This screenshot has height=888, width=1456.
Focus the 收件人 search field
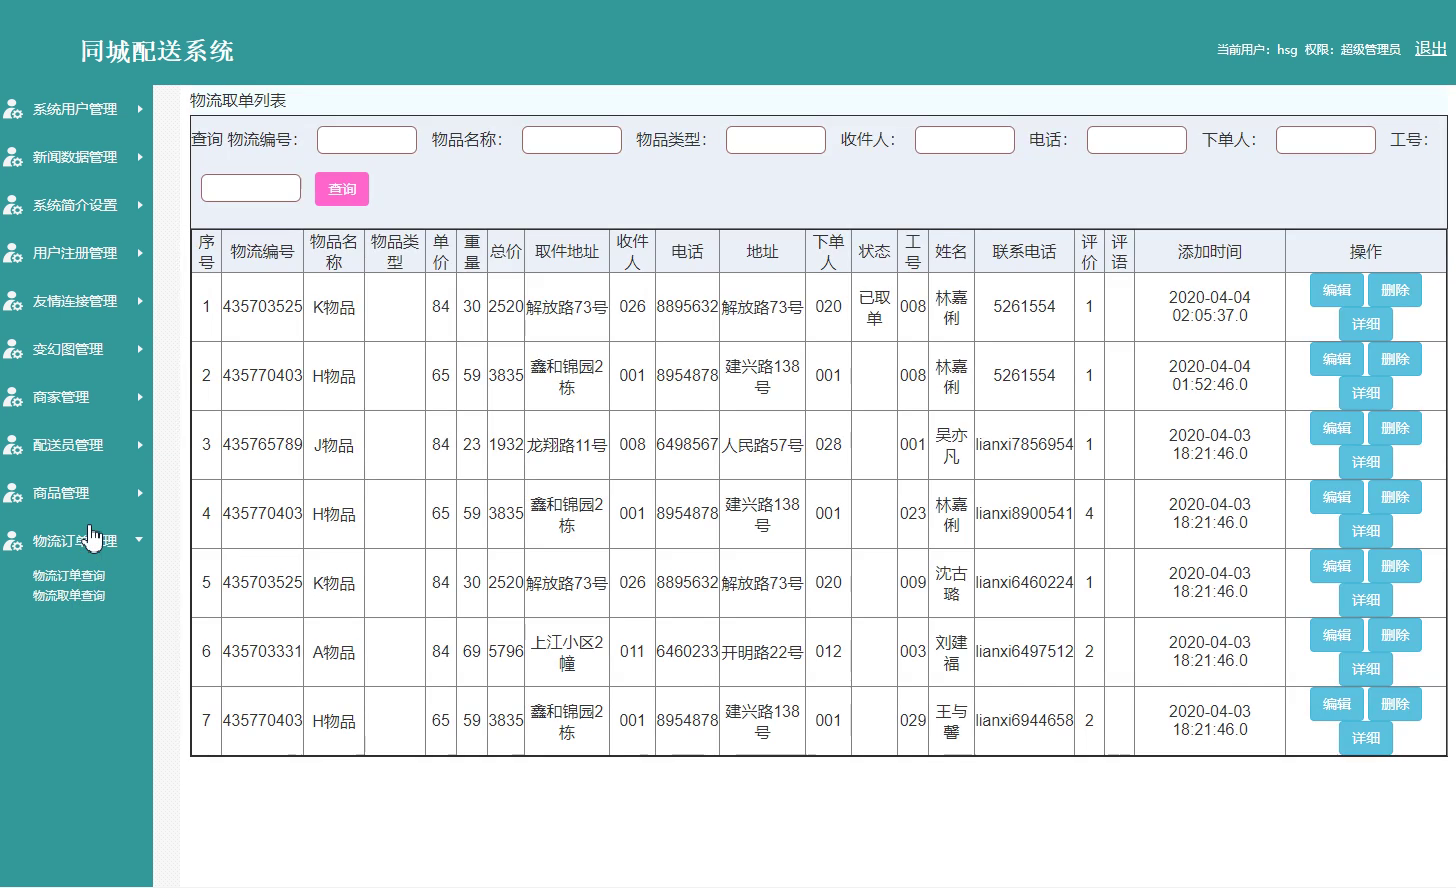[x=965, y=140]
